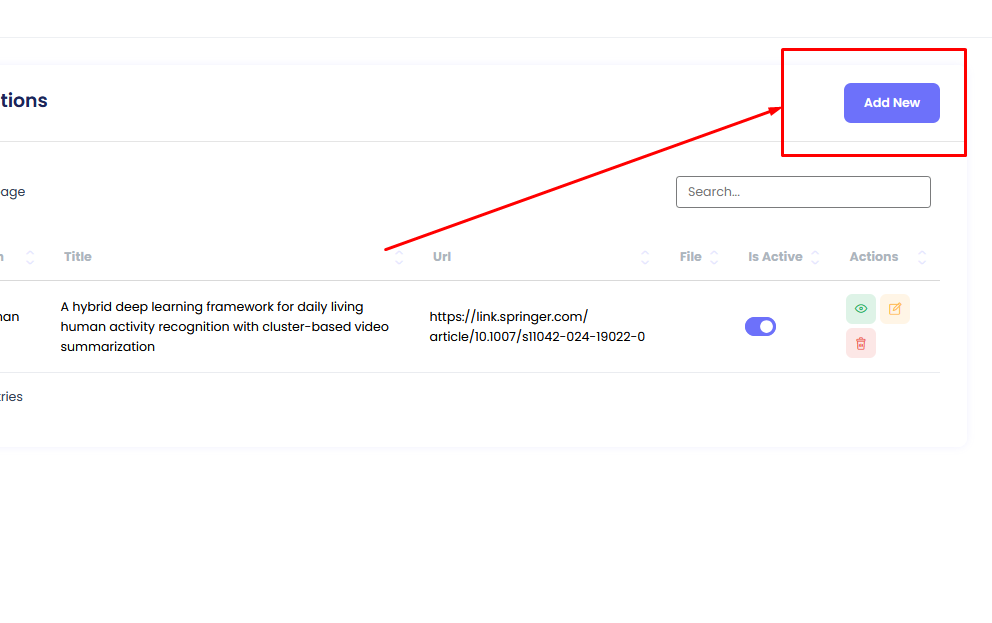The width and height of the screenshot is (992, 623).
Task: Click sort arrows beside File header
Action: coord(714,257)
